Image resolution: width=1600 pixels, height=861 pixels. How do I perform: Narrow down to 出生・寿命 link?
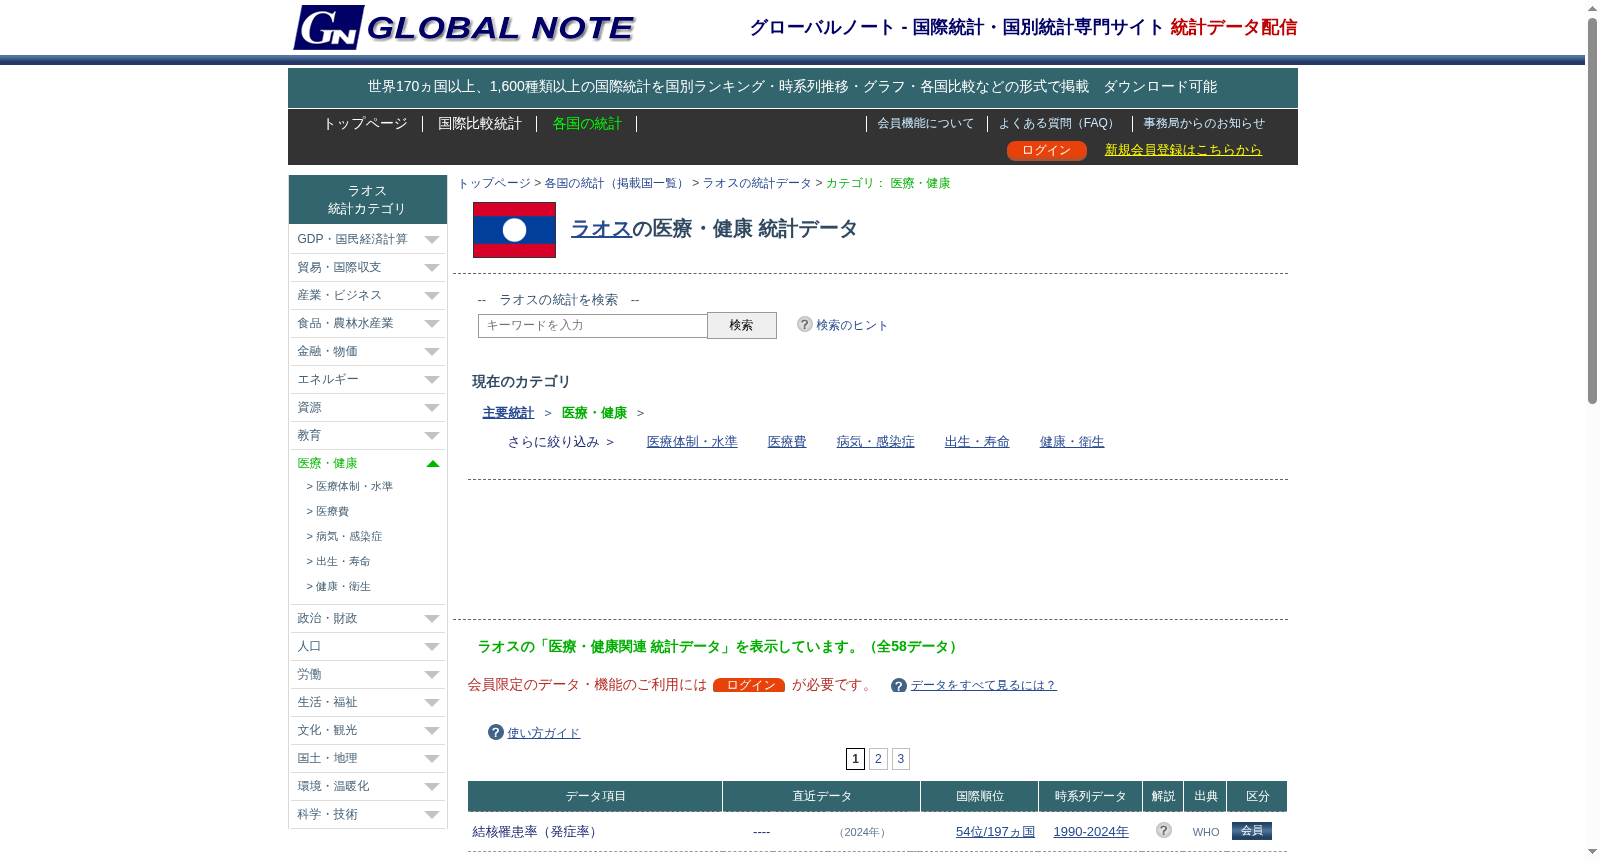pyautogui.click(x=977, y=441)
